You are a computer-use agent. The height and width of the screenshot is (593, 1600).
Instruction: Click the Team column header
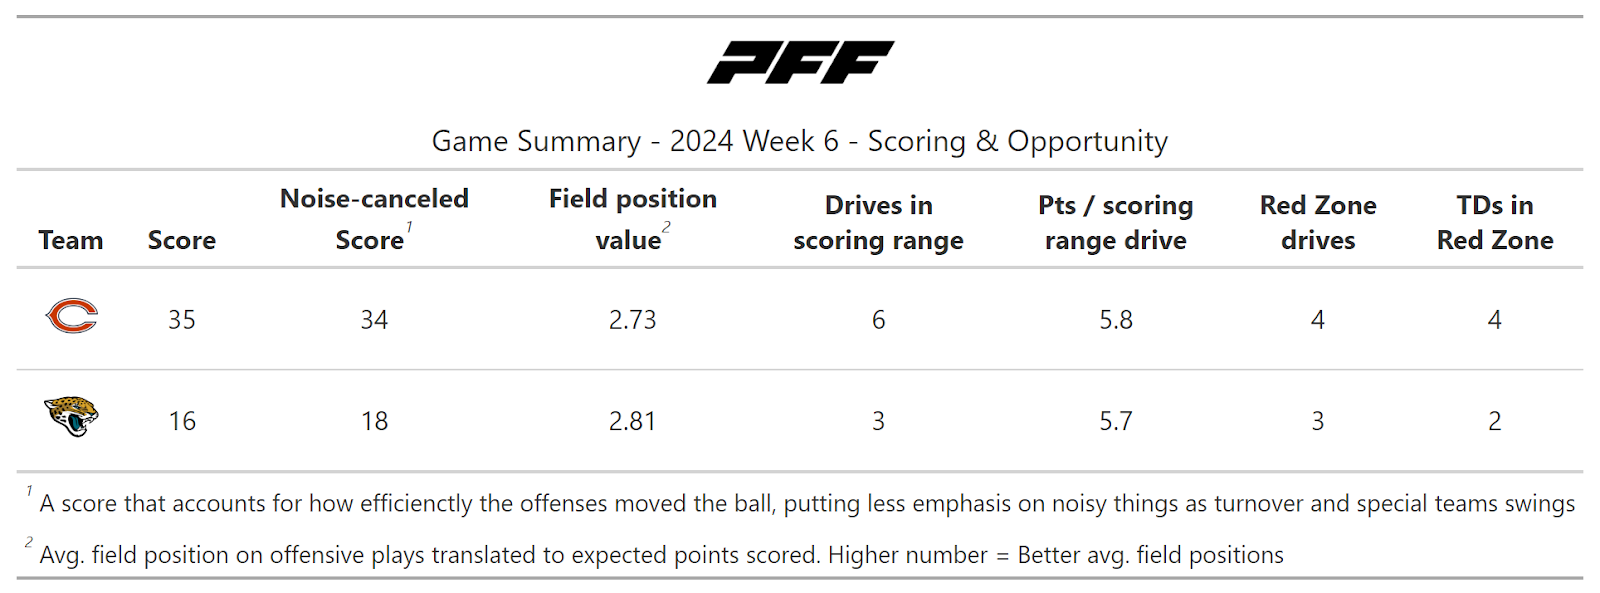(71, 240)
